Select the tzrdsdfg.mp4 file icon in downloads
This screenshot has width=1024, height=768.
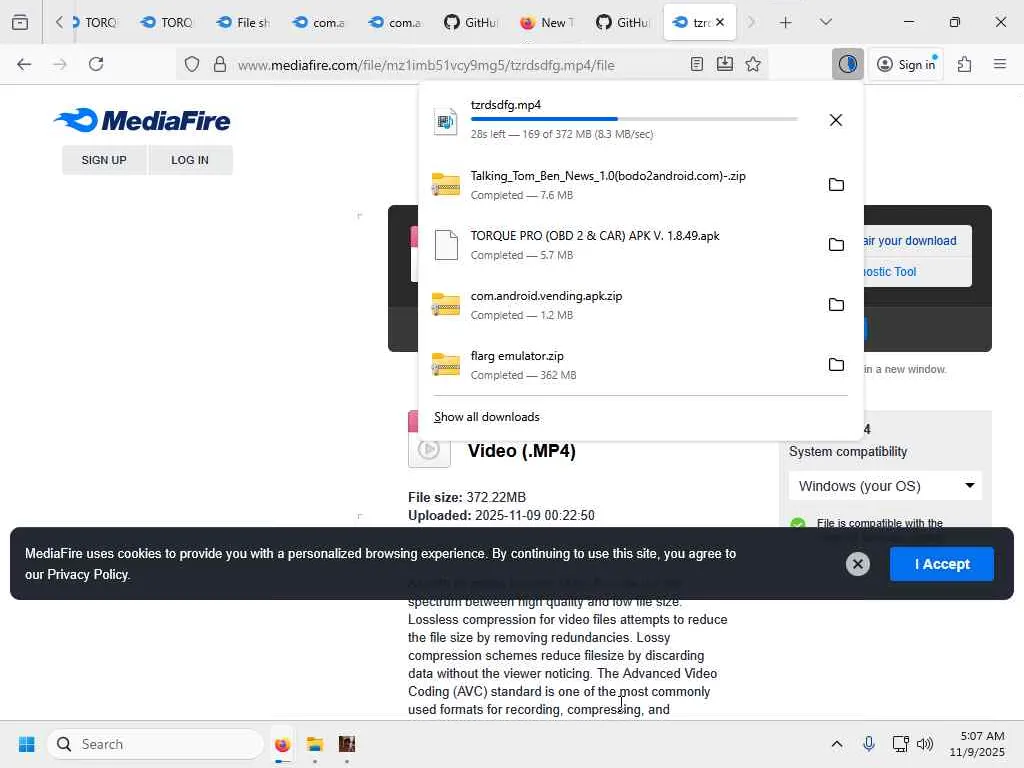(445, 121)
